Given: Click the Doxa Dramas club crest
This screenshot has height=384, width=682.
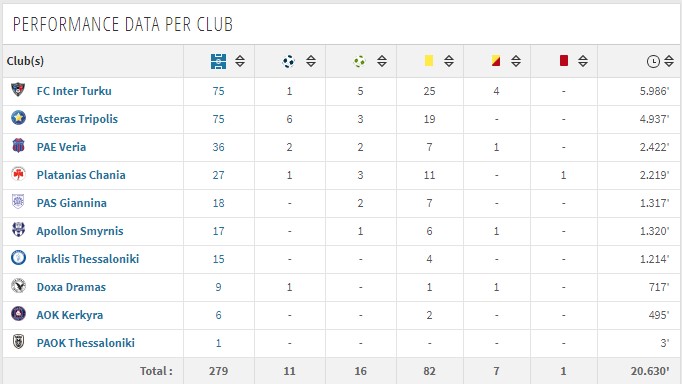Looking at the screenshot, I should coord(18,286).
